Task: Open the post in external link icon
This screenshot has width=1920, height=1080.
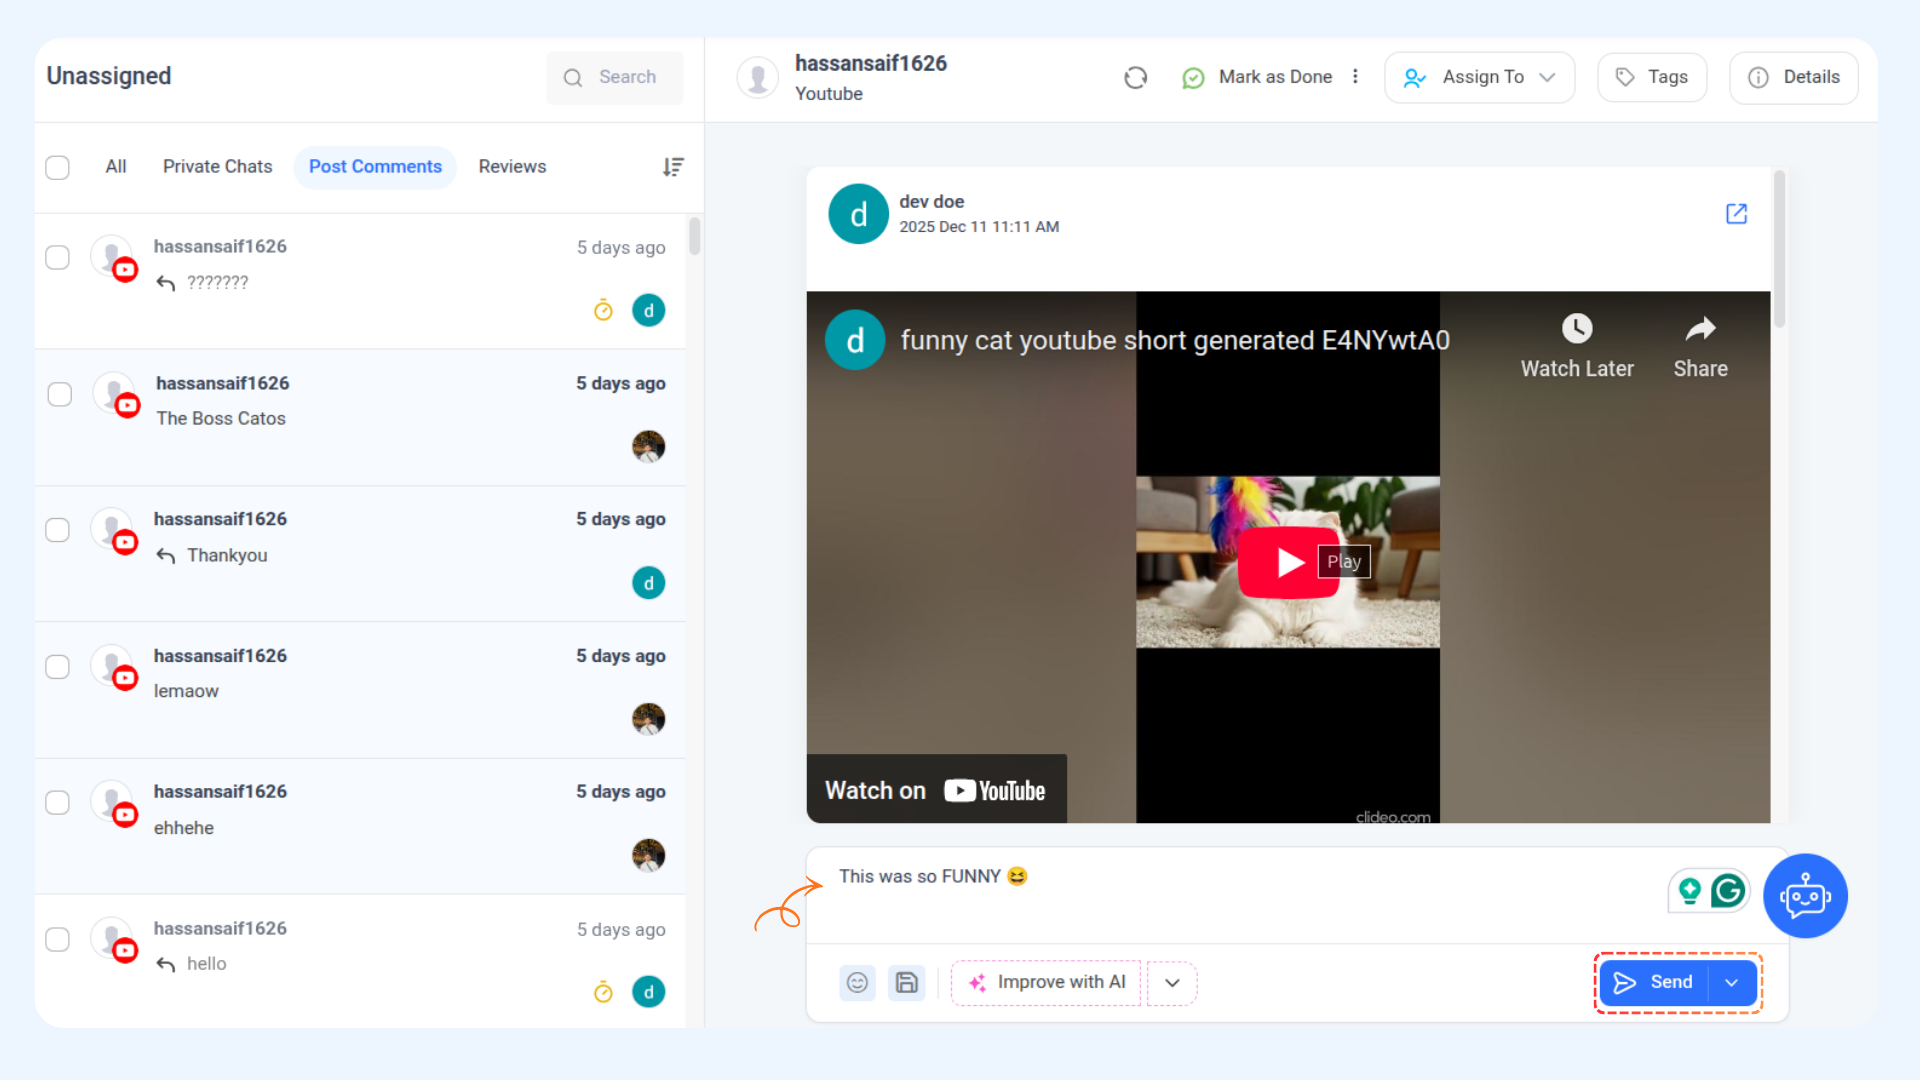Action: [1736, 213]
